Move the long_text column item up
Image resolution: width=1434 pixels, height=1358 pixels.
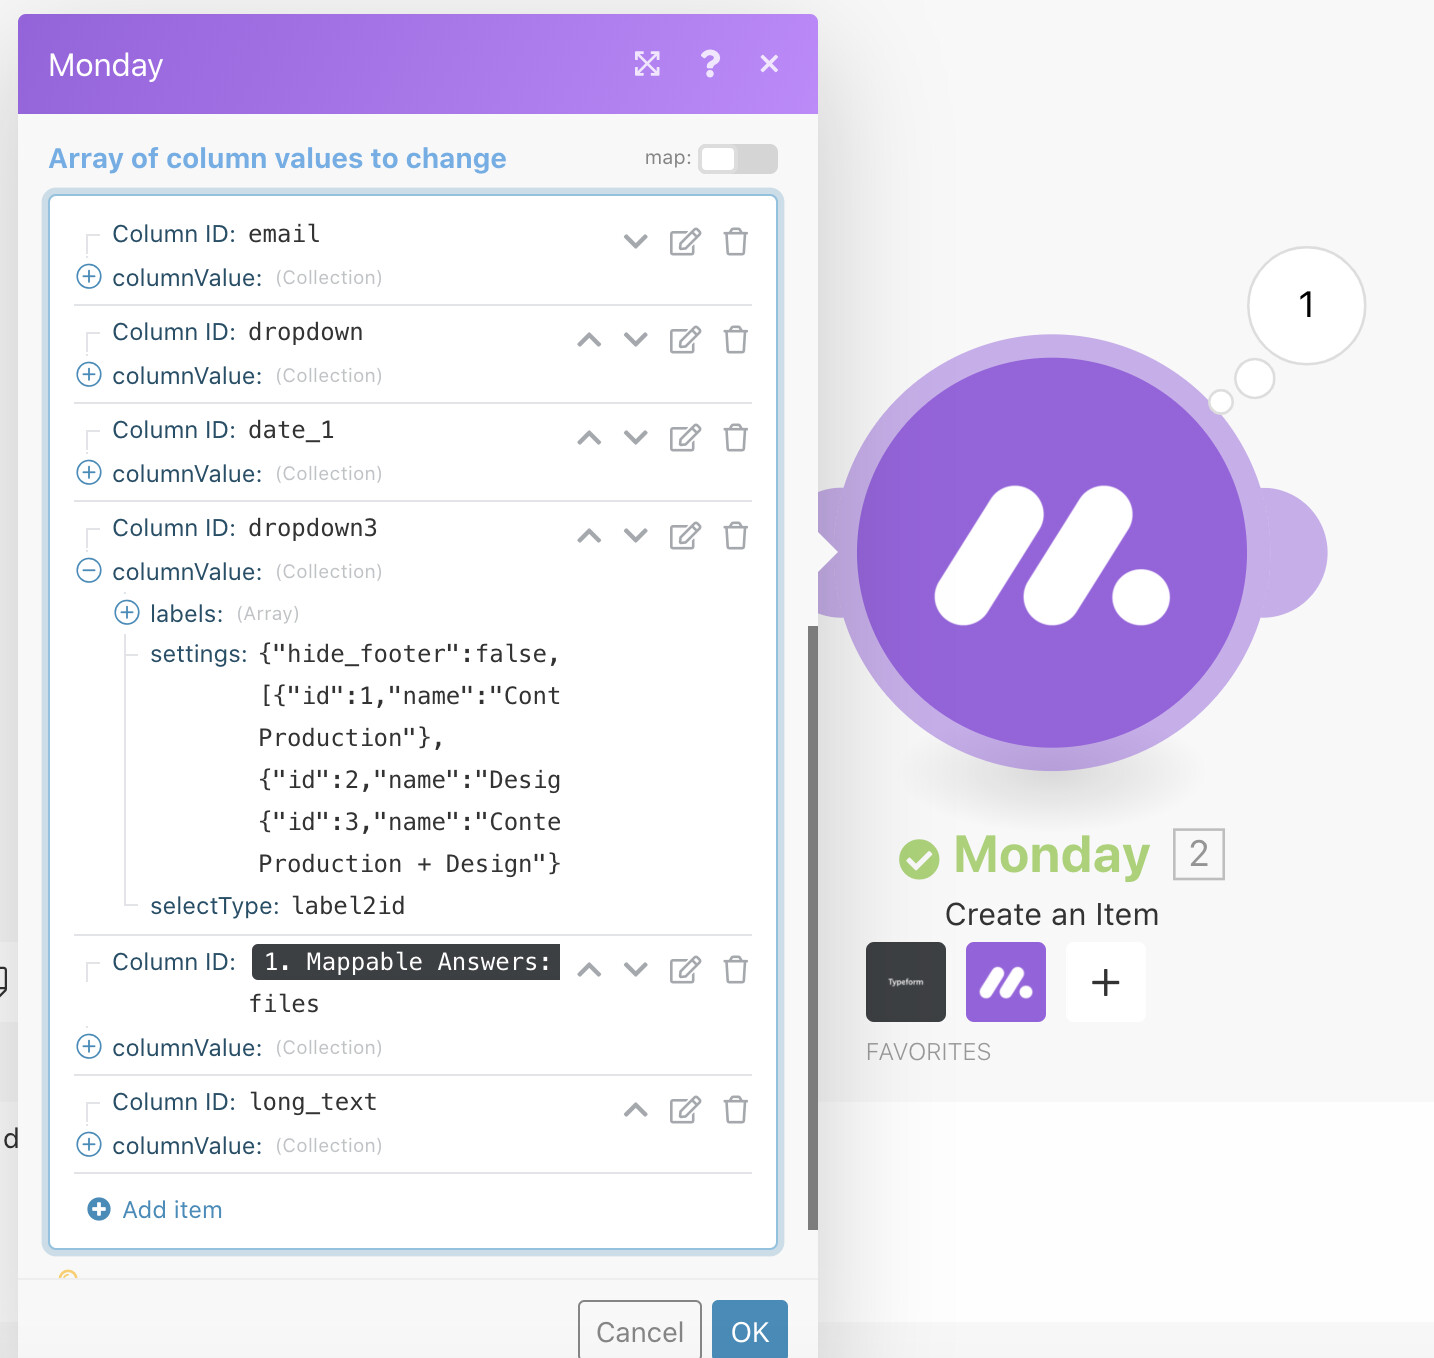tap(635, 1109)
